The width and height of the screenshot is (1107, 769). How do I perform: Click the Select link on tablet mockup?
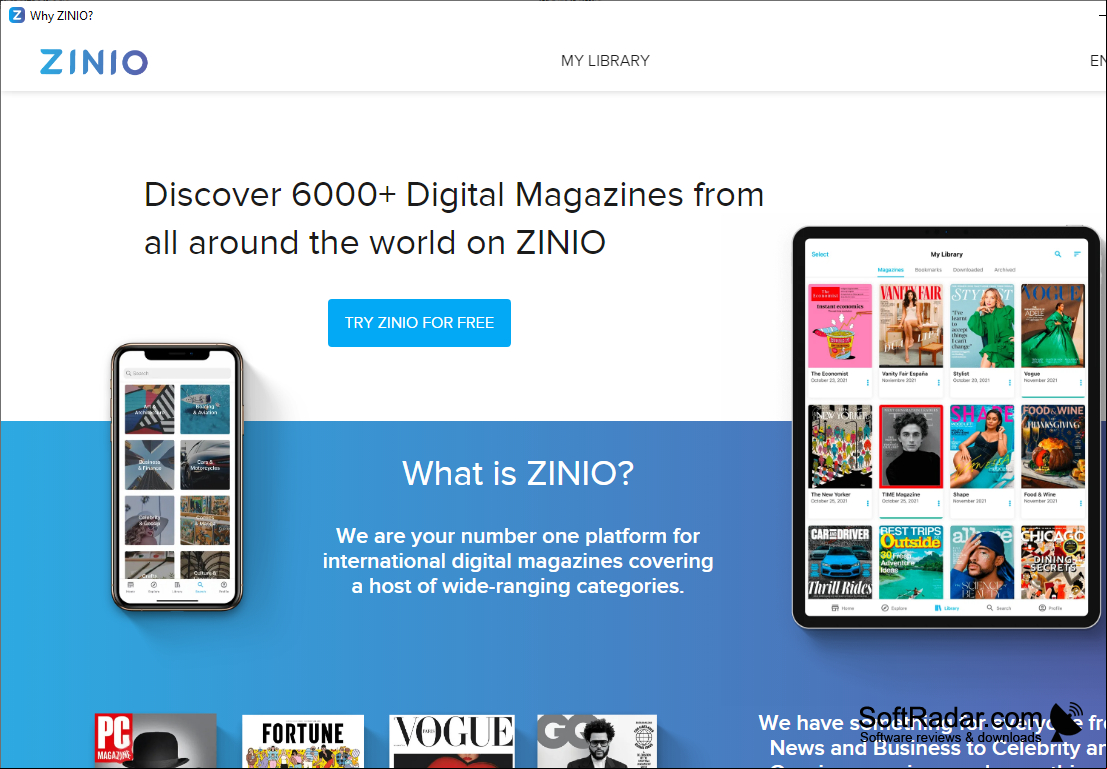820,254
